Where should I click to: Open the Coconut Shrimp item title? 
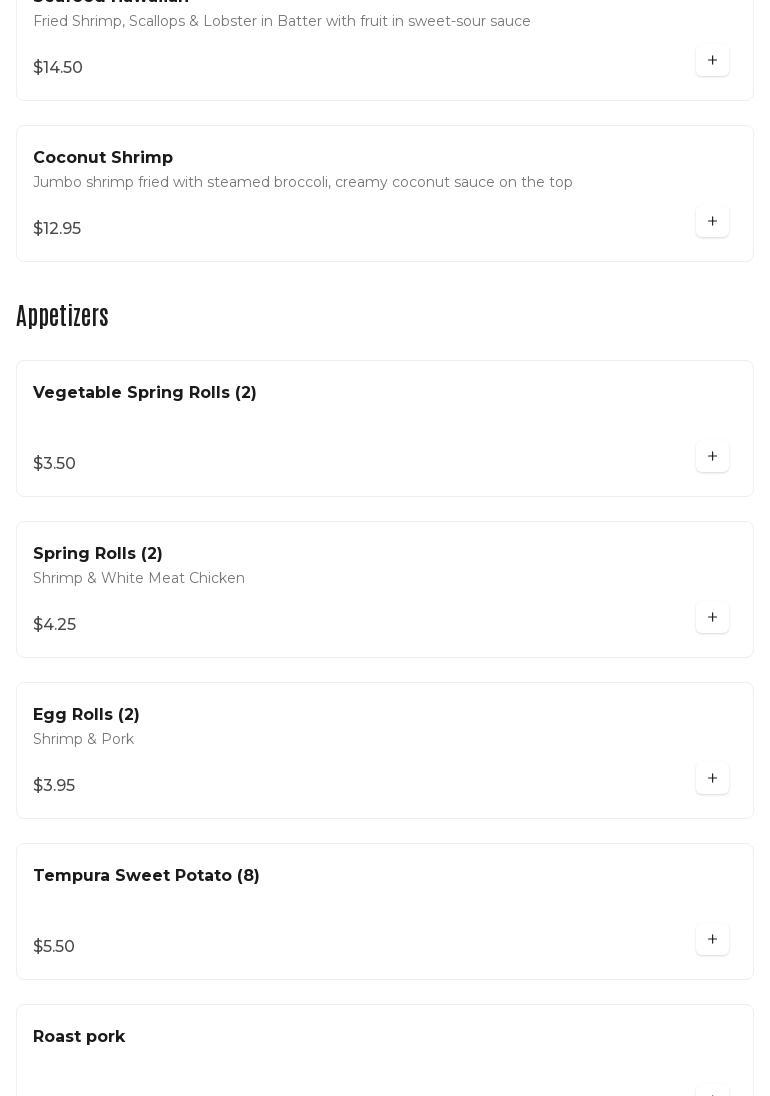[x=103, y=158]
